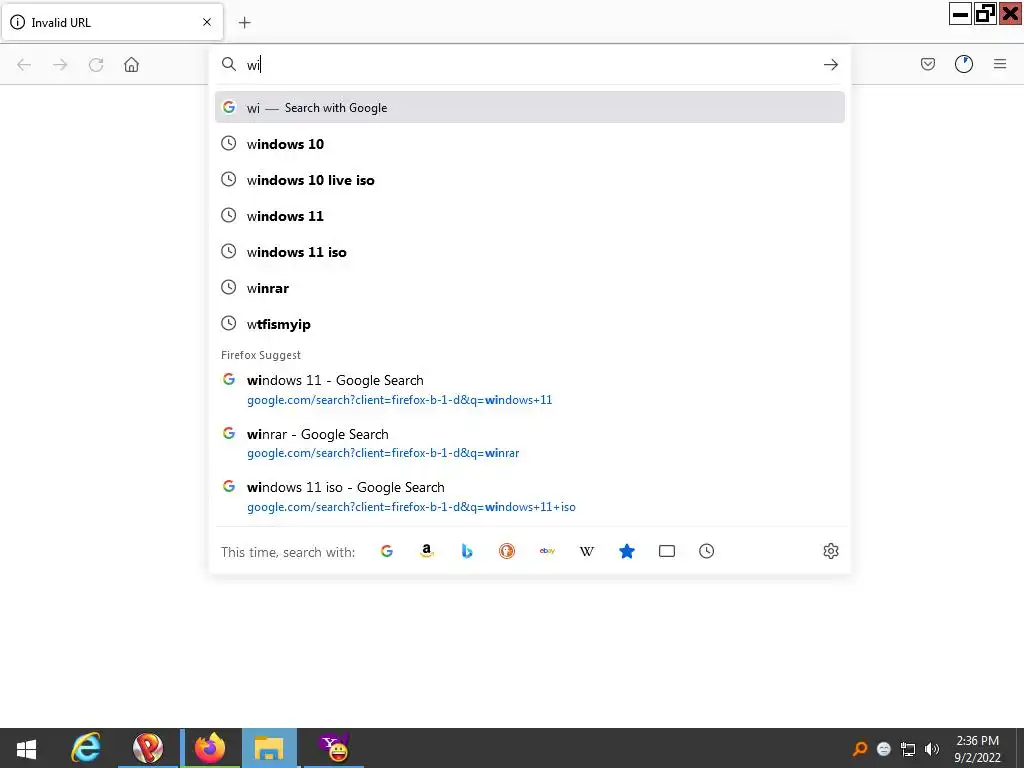The image size is (1024, 768).
Task: Click the address bar input field
Action: pos(530,65)
